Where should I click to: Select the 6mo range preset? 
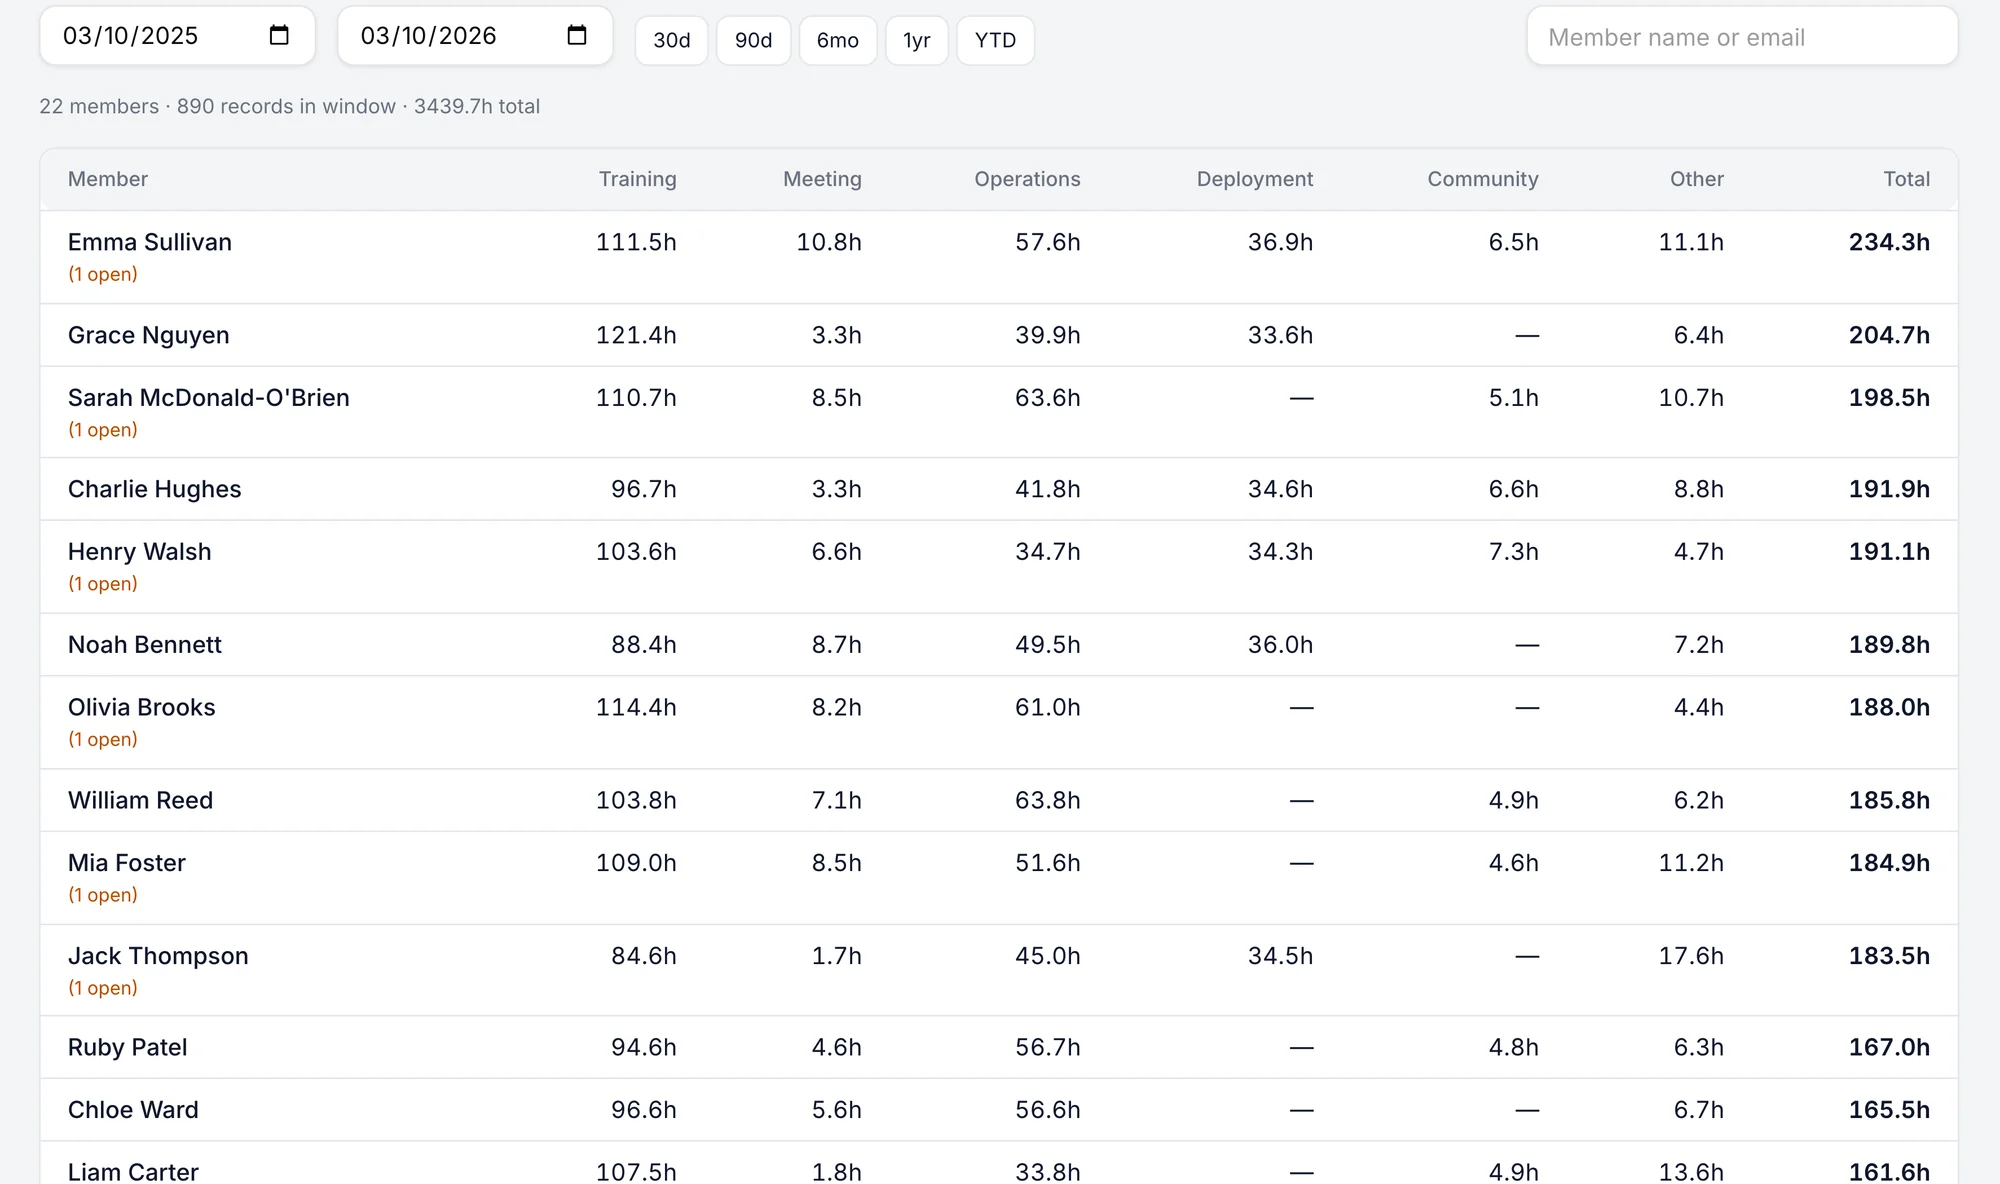click(x=838, y=40)
